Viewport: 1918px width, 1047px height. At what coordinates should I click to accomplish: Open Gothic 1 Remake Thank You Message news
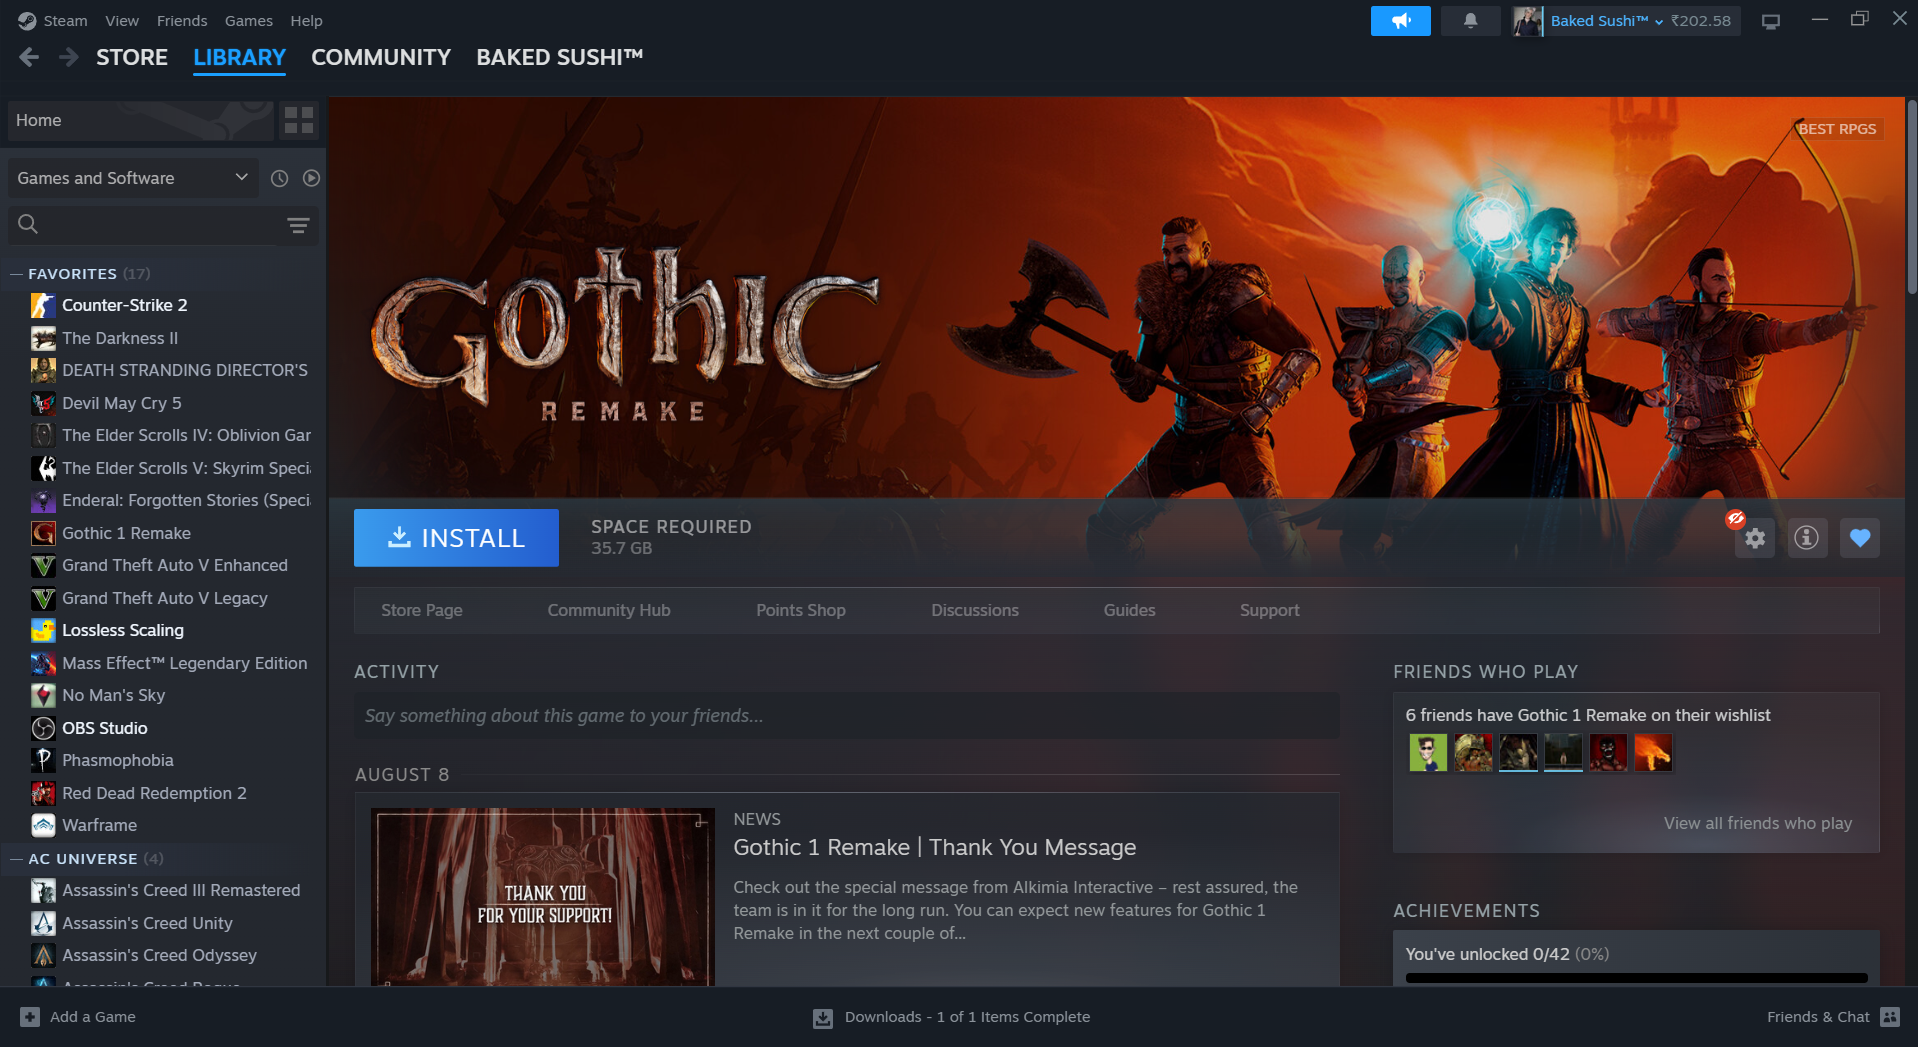coord(935,848)
